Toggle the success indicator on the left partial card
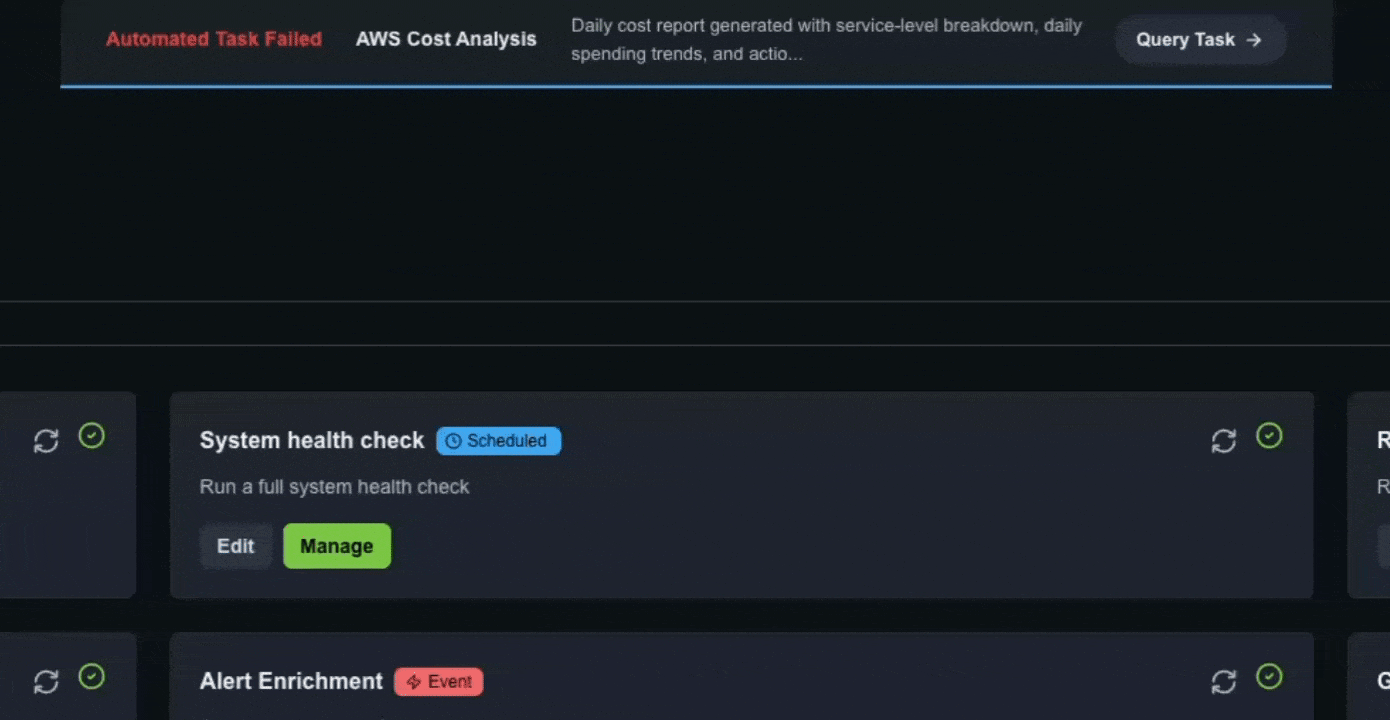The image size is (1390, 720). pyautogui.click(x=91, y=434)
